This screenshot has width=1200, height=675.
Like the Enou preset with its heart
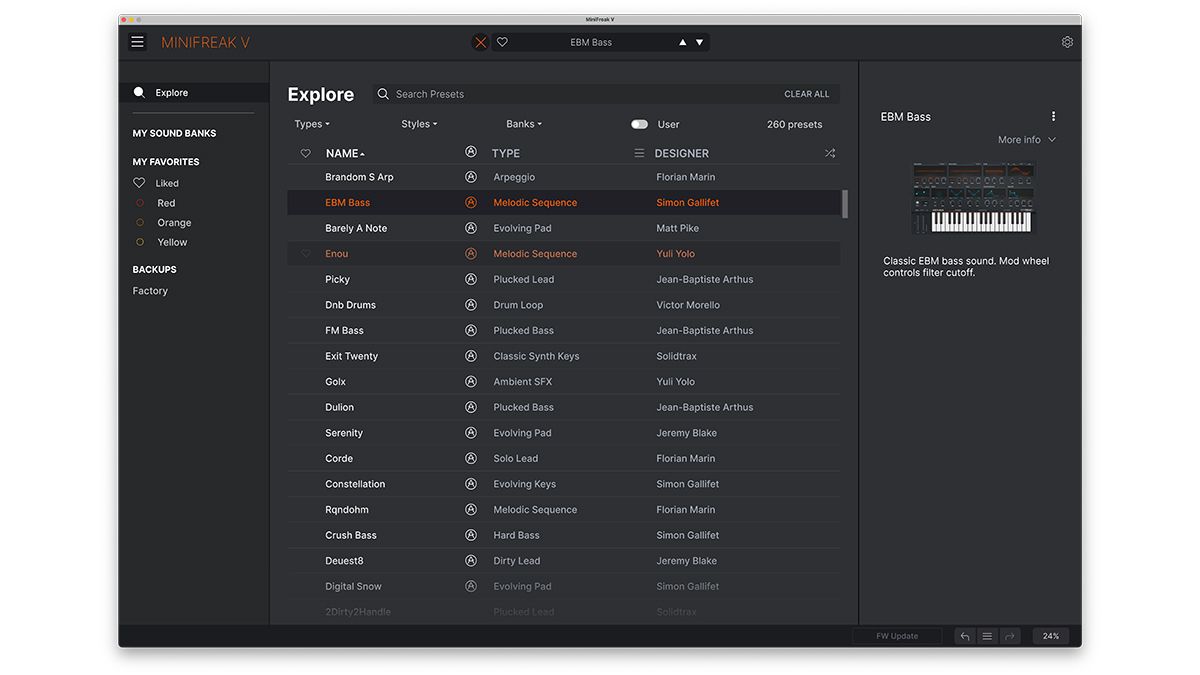coord(306,254)
